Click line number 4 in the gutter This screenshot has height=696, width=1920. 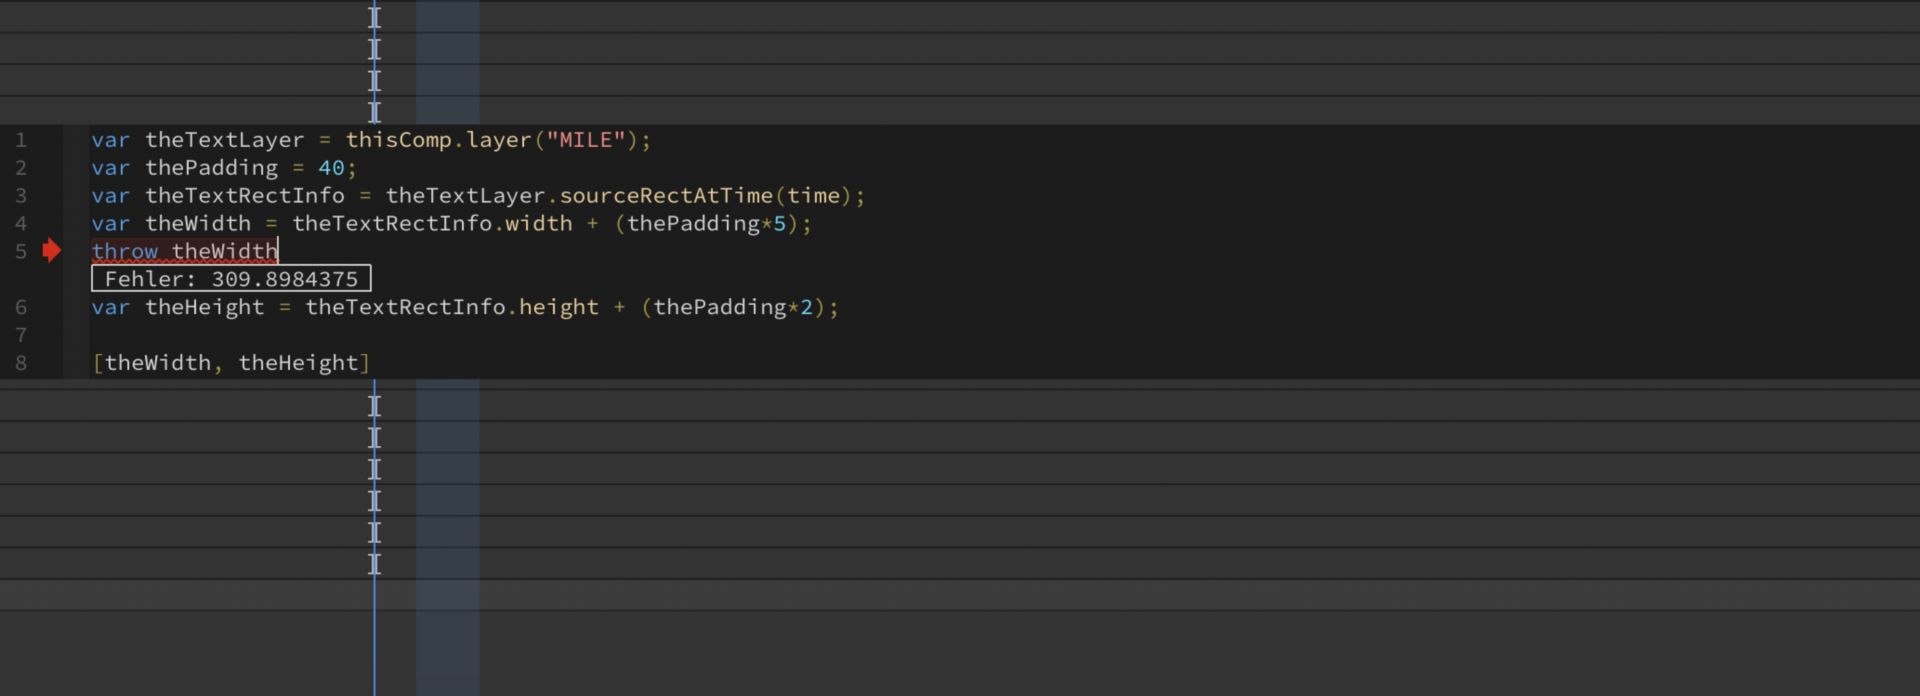click(x=21, y=224)
